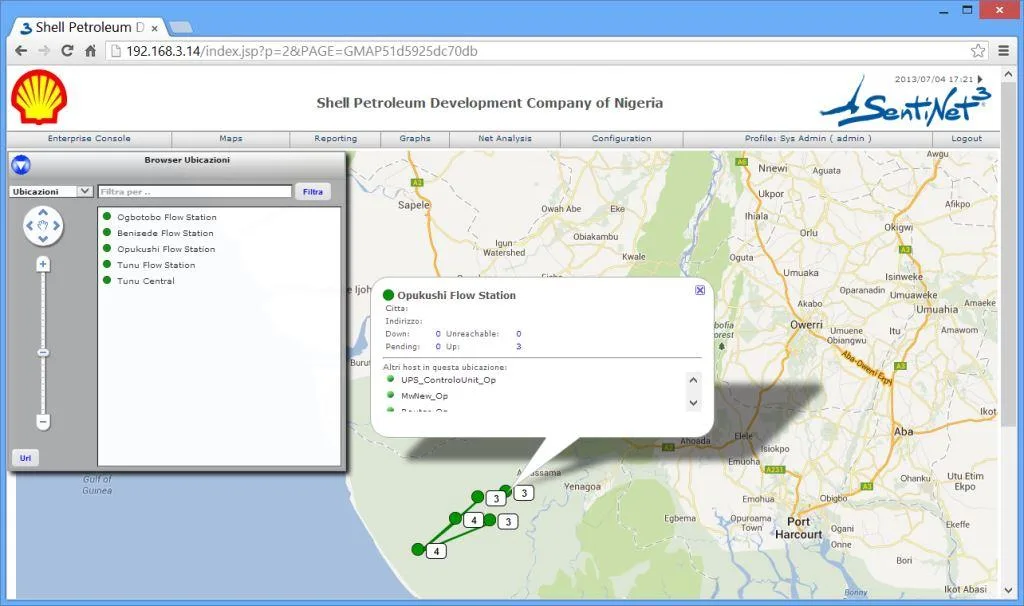Pan map left with arrow
1024x606 pixels.
(x=29, y=226)
